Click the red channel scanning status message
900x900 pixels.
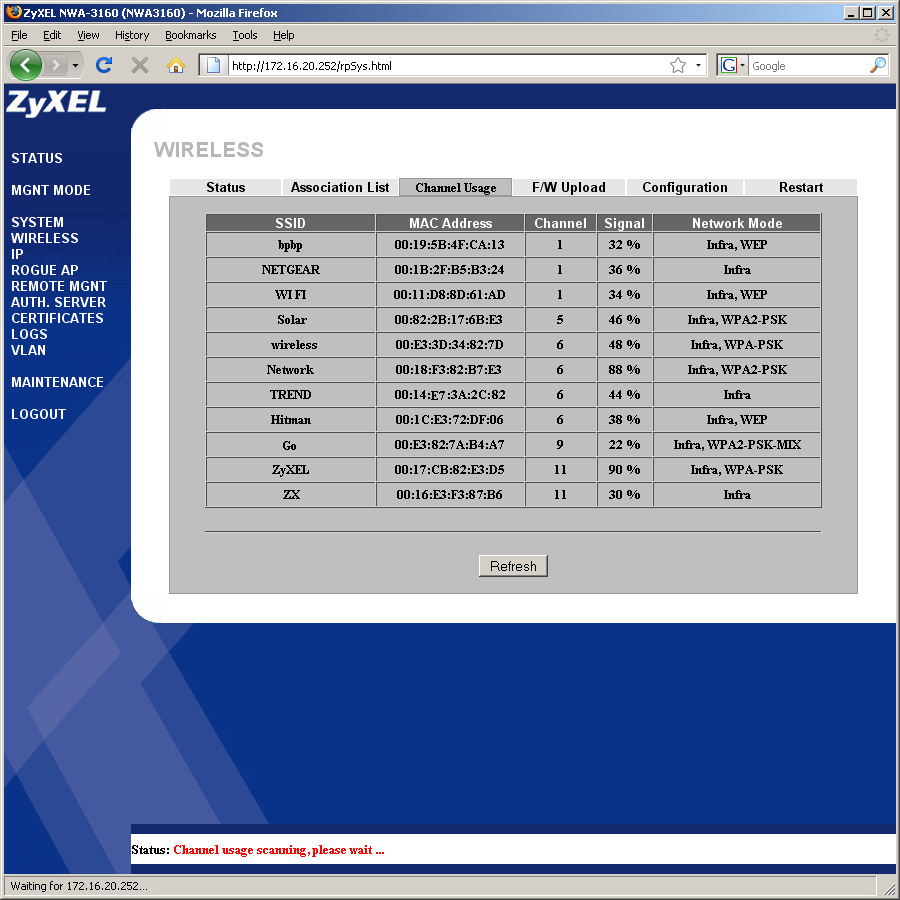point(279,849)
